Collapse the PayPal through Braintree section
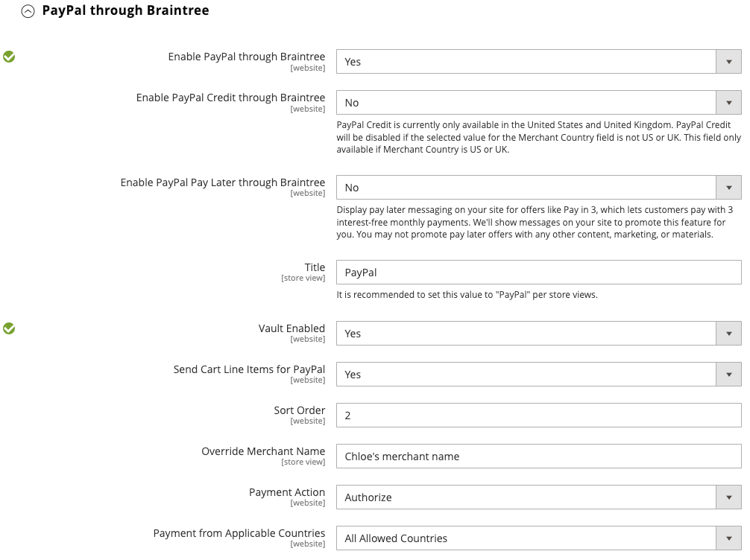Screen dimensions: 750x560 28,11
